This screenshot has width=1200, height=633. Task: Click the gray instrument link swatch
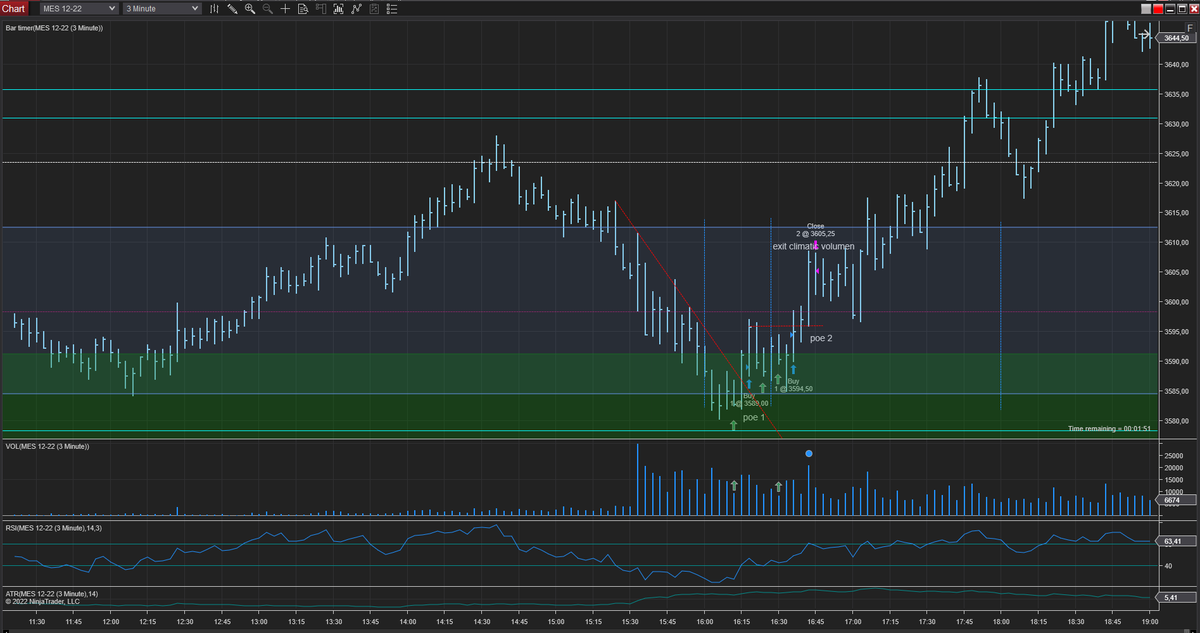point(1146,9)
